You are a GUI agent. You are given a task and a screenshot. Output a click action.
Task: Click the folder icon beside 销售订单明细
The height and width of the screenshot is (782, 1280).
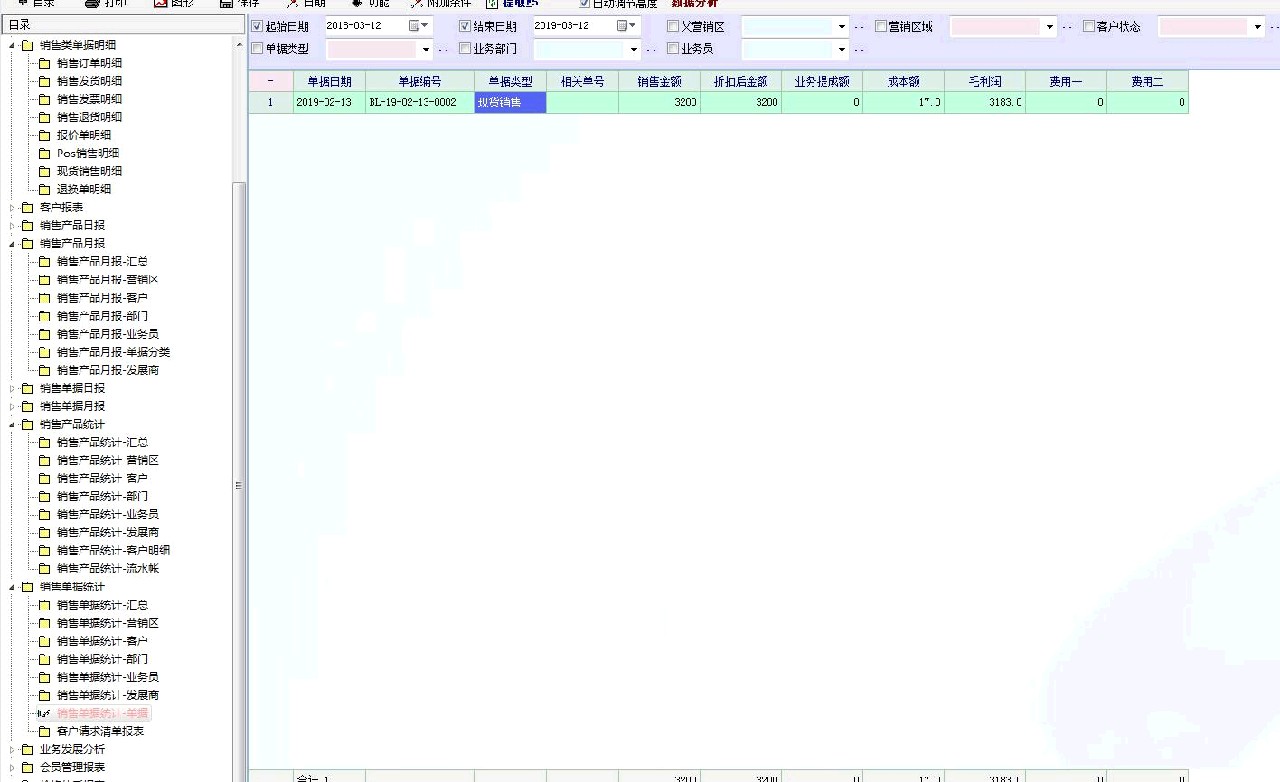click(44, 63)
